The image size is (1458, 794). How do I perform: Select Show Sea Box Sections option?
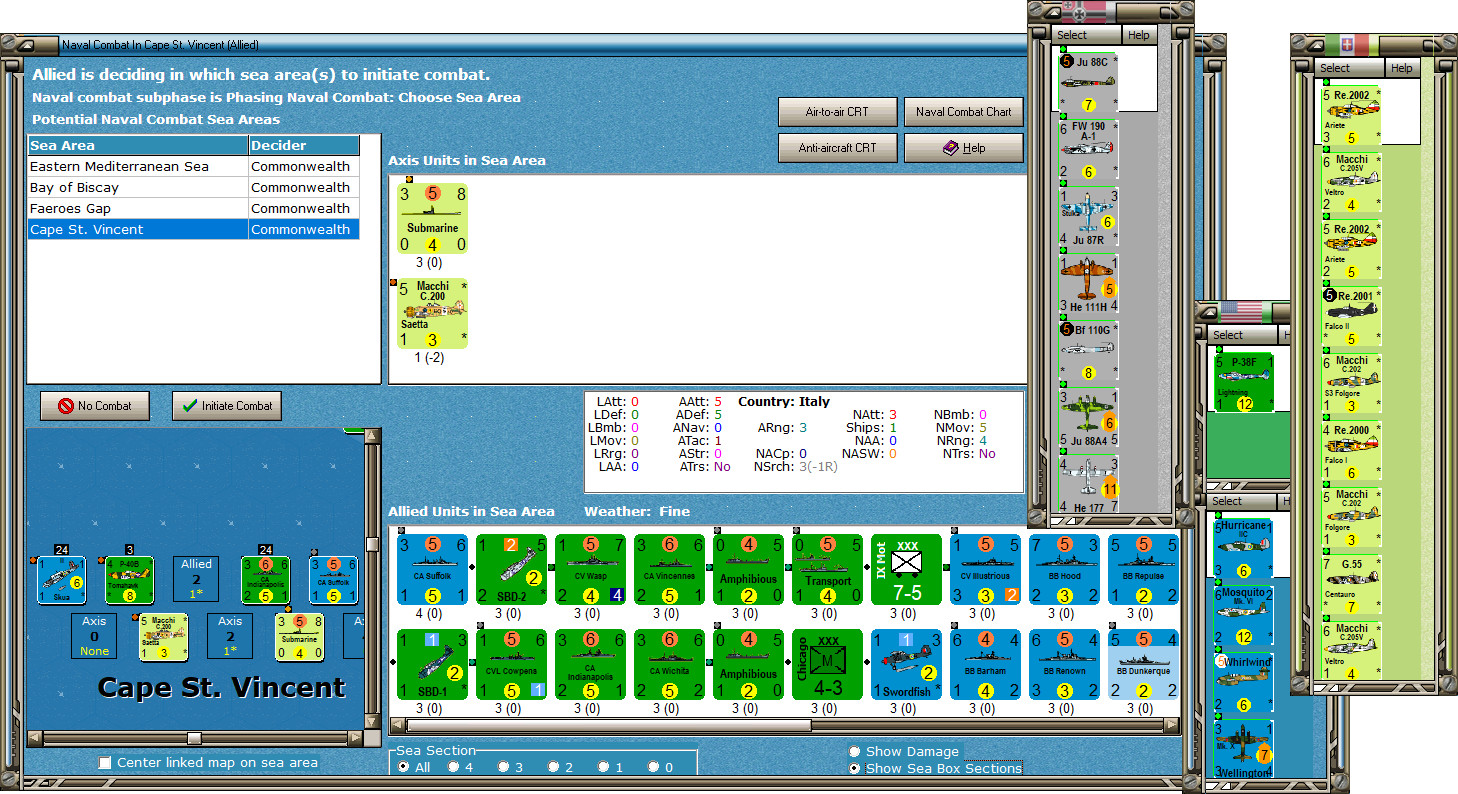(854, 768)
